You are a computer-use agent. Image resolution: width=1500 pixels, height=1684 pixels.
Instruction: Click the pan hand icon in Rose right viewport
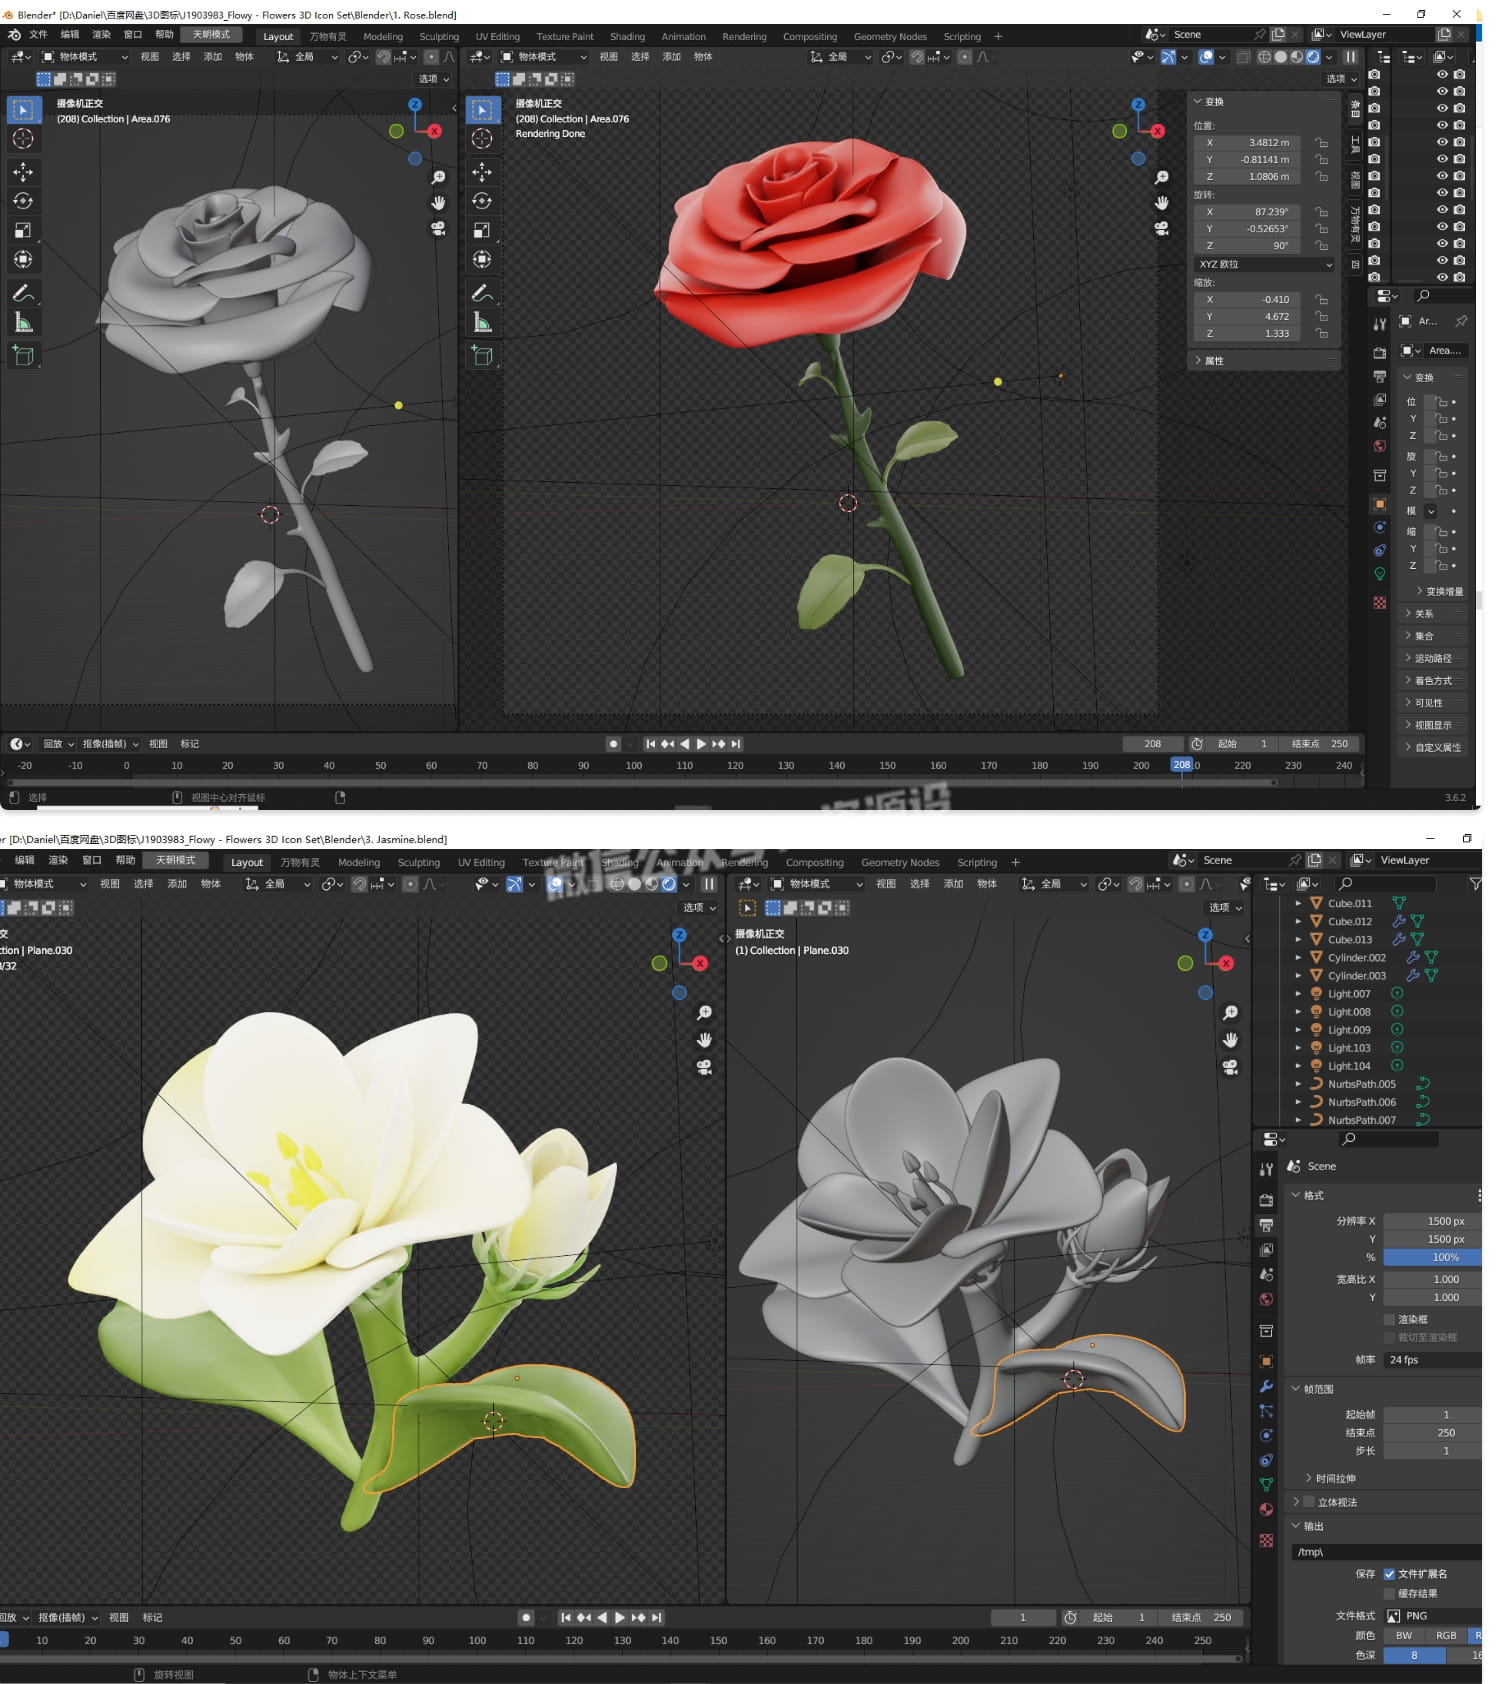point(1161,203)
